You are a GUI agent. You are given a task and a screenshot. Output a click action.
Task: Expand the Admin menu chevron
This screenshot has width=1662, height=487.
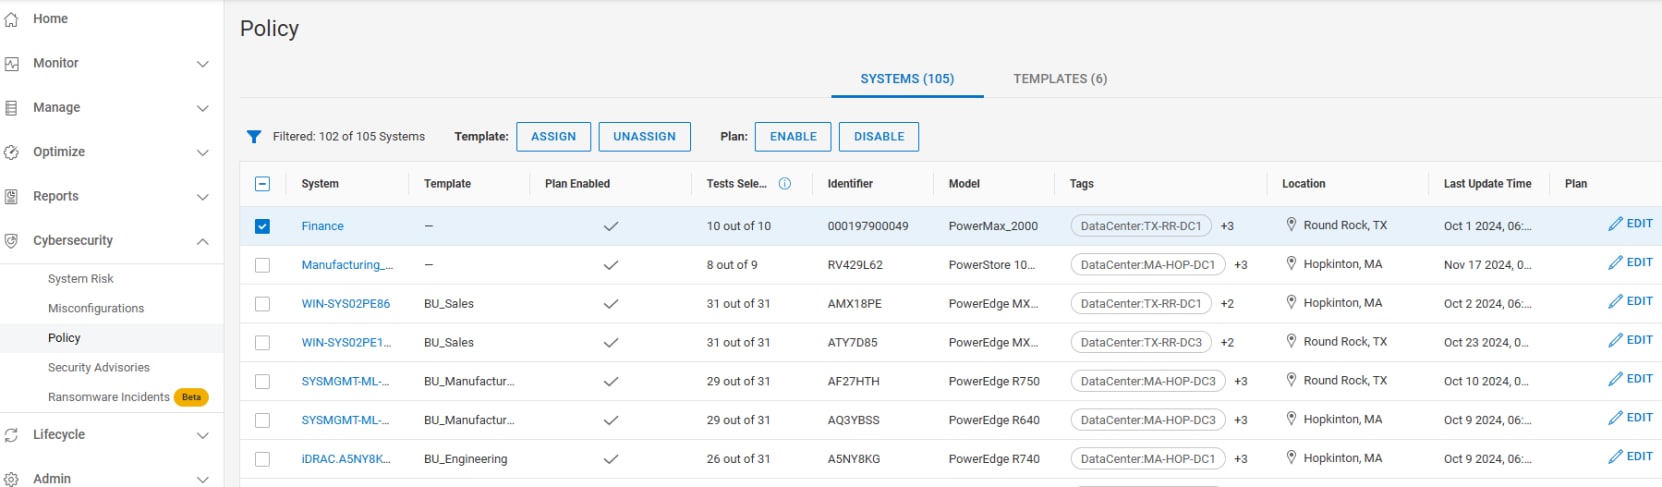click(x=203, y=480)
